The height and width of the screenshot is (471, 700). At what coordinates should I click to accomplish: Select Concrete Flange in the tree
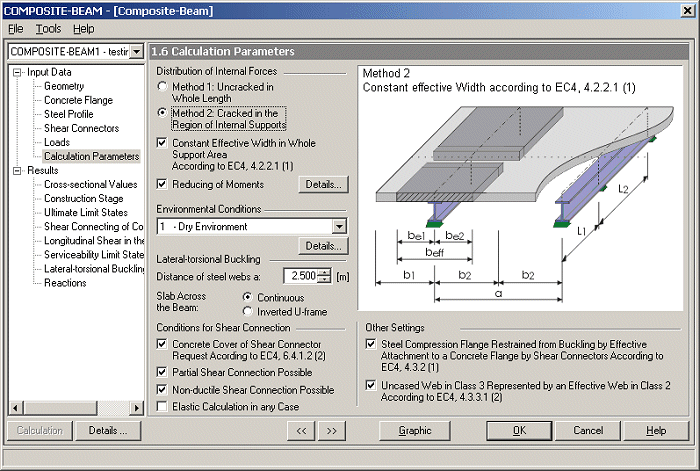tap(78, 100)
